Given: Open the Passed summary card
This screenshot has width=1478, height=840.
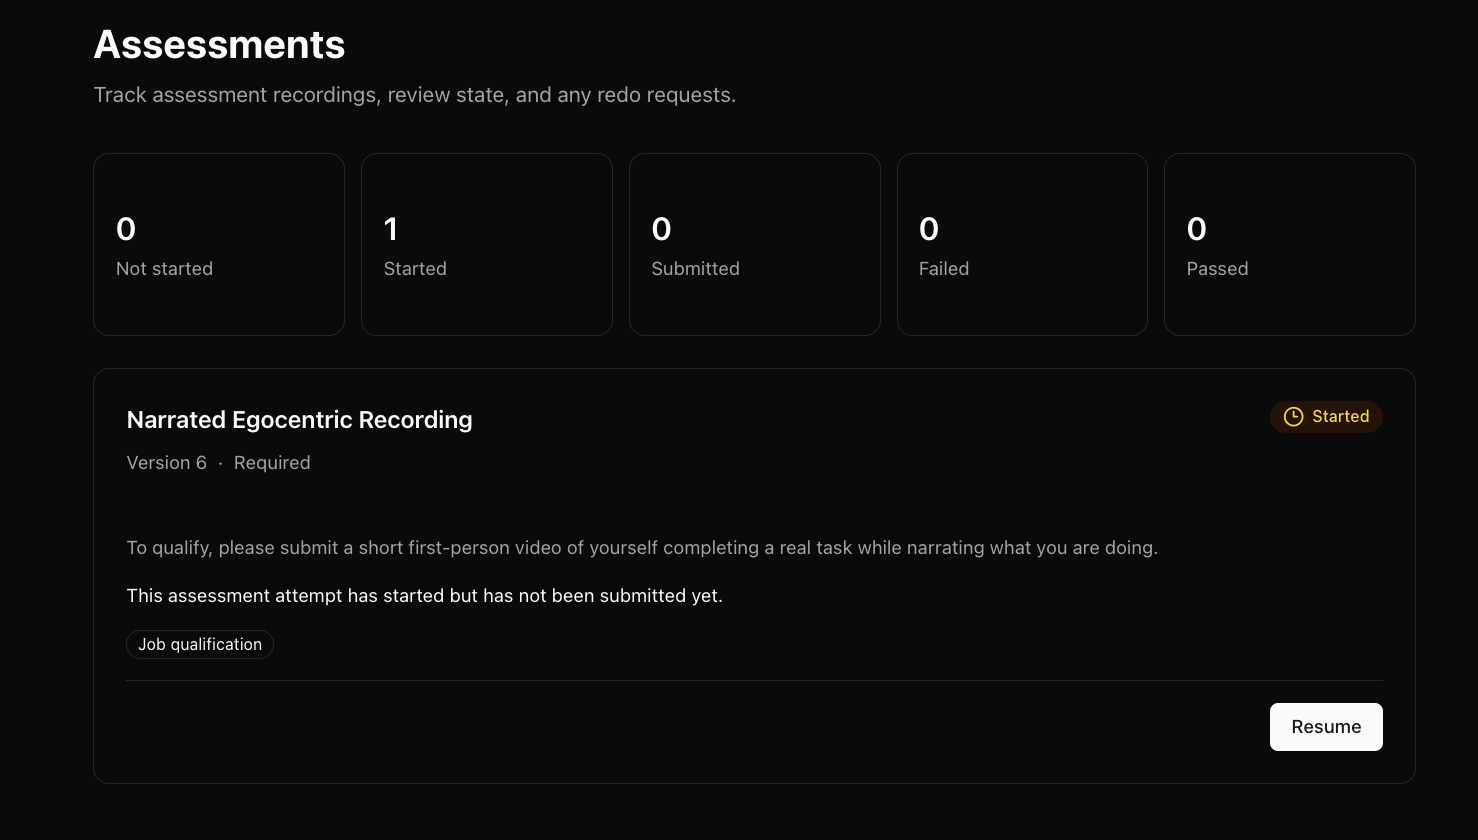Looking at the screenshot, I should (x=1290, y=244).
